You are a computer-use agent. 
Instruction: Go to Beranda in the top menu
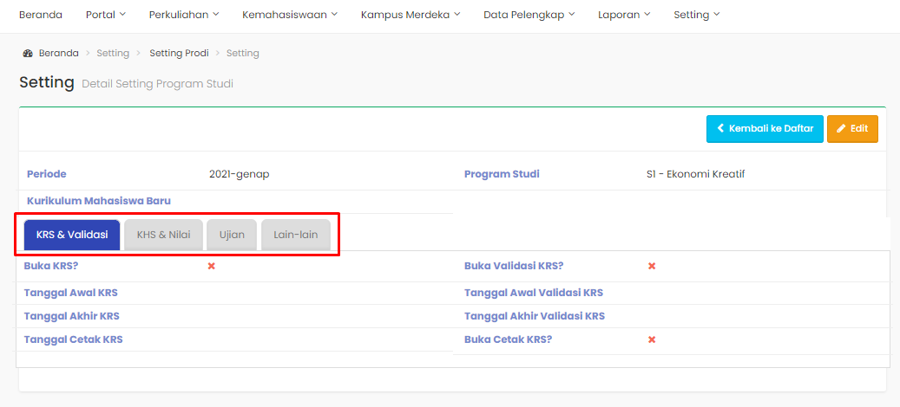pos(40,15)
